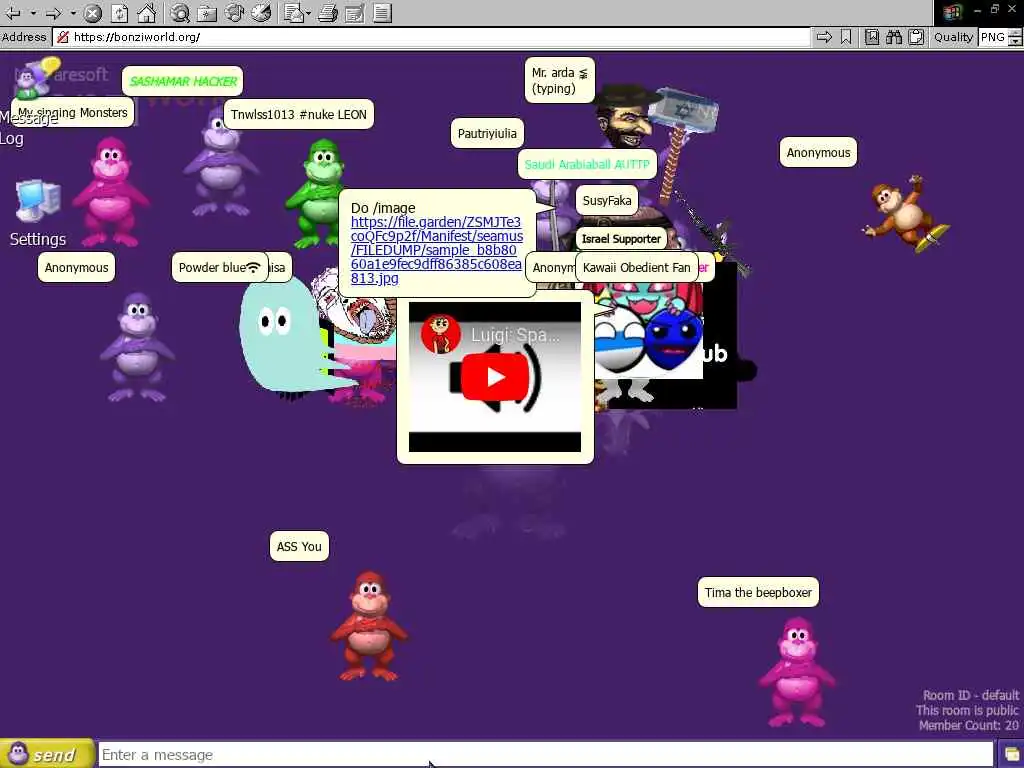Refresh the page with the Refresh icon
The image size is (1024, 768).
click(x=120, y=12)
